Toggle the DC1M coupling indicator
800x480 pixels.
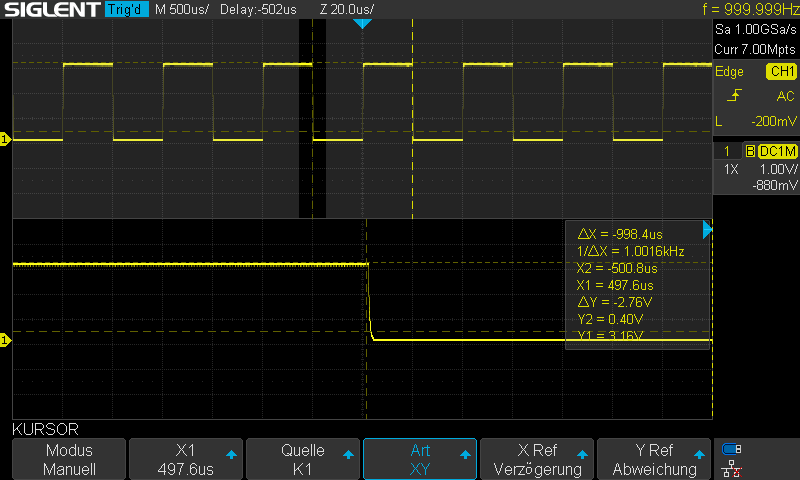(x=777, y=151)
